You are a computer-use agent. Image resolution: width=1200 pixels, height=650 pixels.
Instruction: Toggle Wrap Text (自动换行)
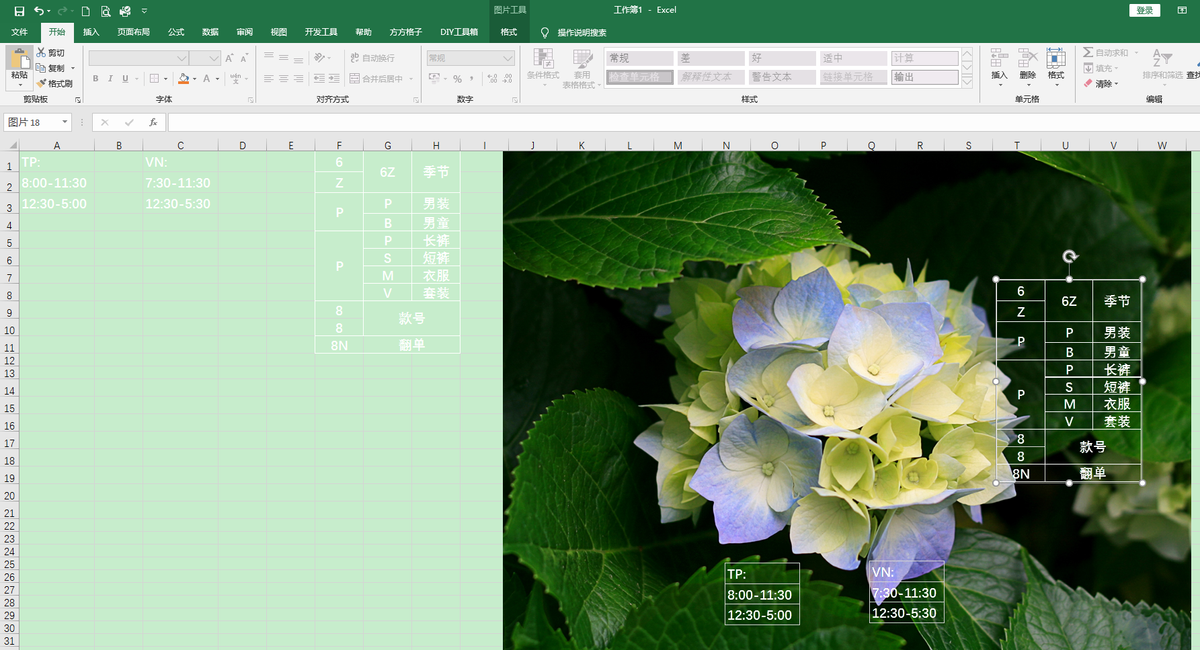372,58
